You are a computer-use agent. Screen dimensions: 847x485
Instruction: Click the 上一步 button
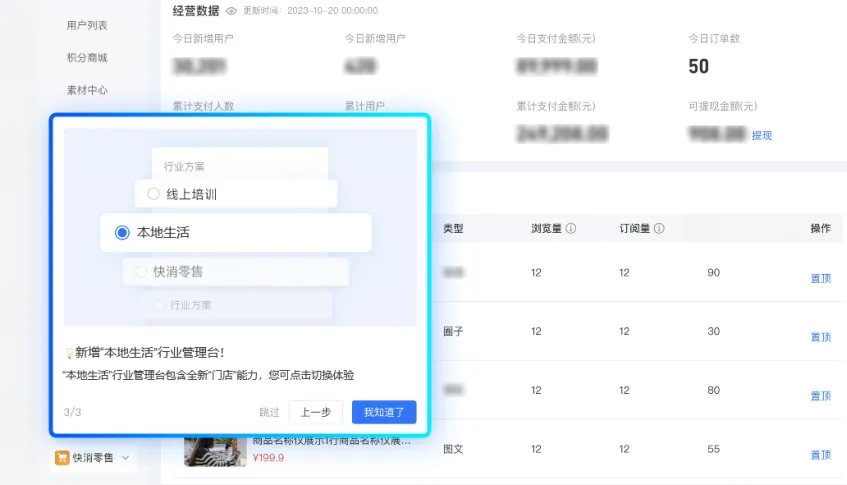[315, 412]
